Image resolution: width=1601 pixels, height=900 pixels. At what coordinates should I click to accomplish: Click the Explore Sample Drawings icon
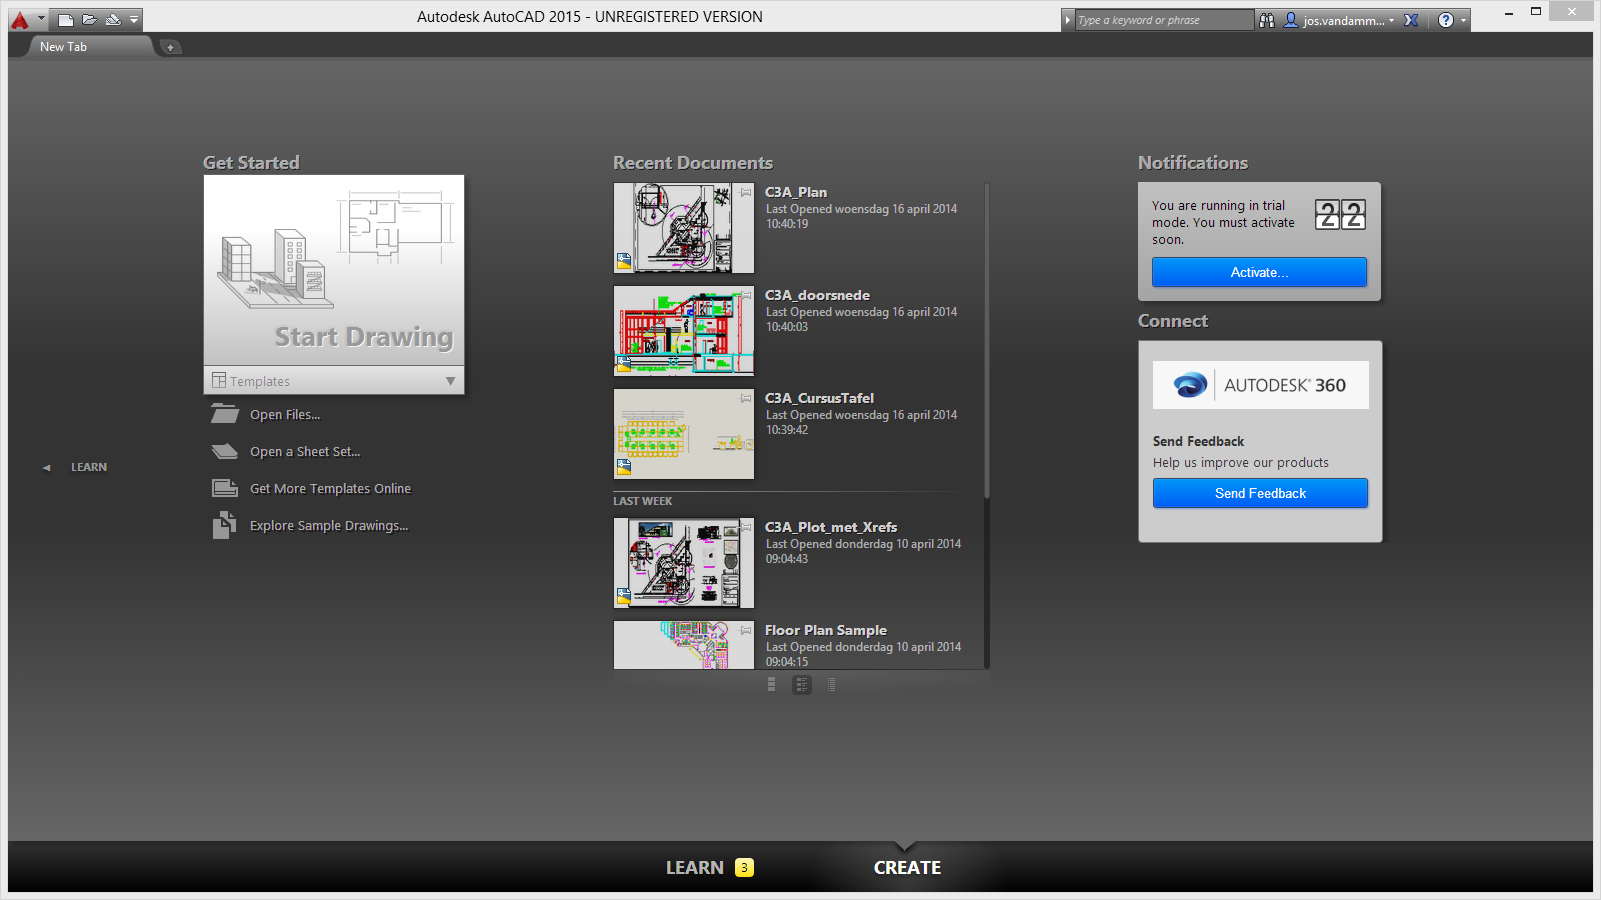[x=224, y=525]
